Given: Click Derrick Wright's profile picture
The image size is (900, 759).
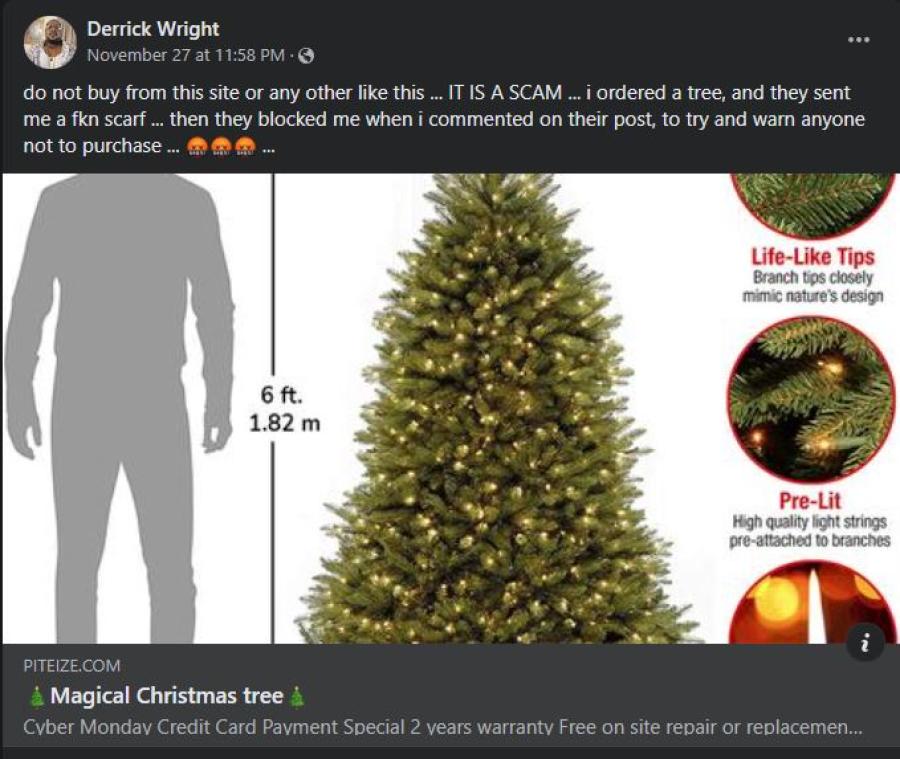Looking at the screenshot, I should [x=50, y=42].
